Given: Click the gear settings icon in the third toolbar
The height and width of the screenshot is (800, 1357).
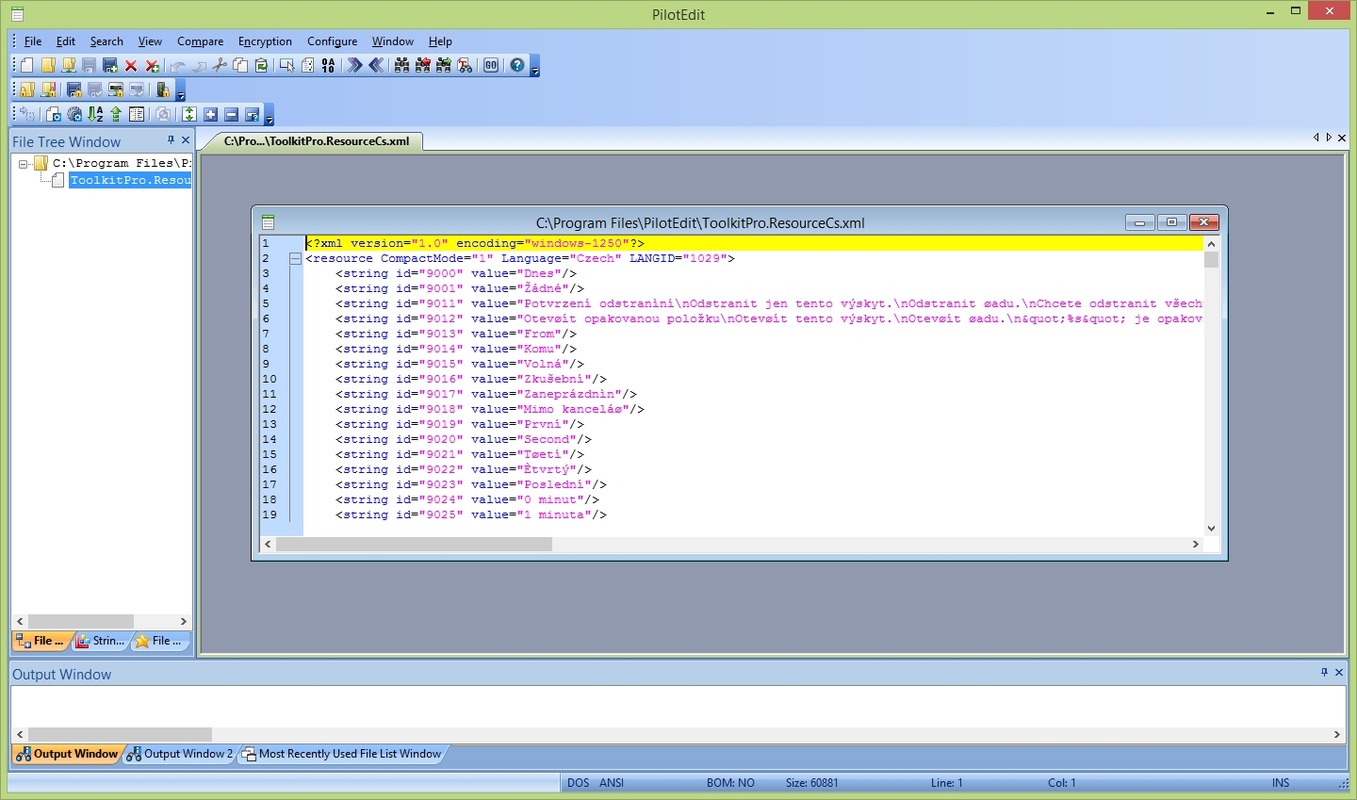Looking at the screenshot, I should point(75,114).
